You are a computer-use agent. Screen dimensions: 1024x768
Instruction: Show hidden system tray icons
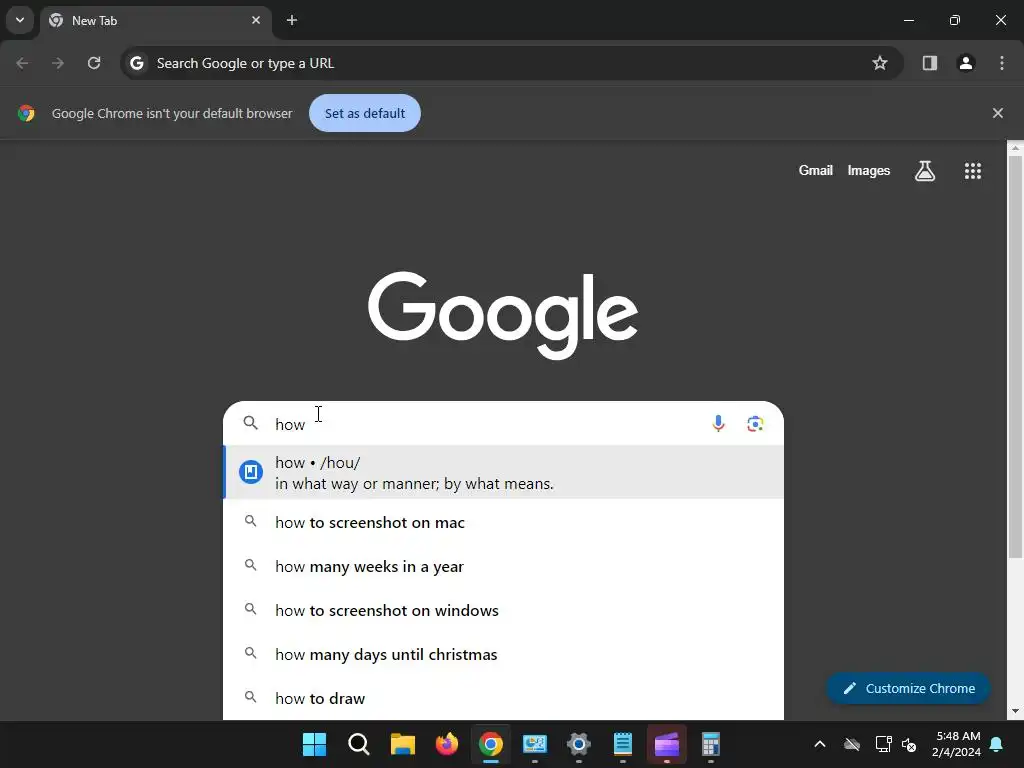(x=820, y=744)
